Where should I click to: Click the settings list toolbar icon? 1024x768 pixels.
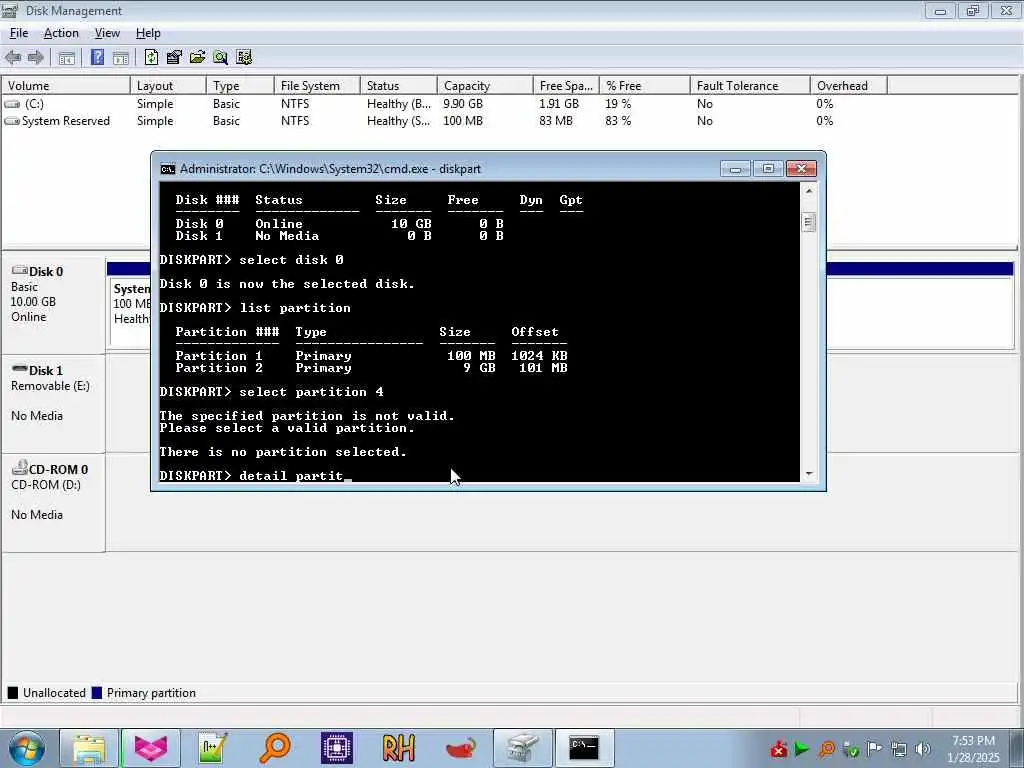click(x=244, y=57)
